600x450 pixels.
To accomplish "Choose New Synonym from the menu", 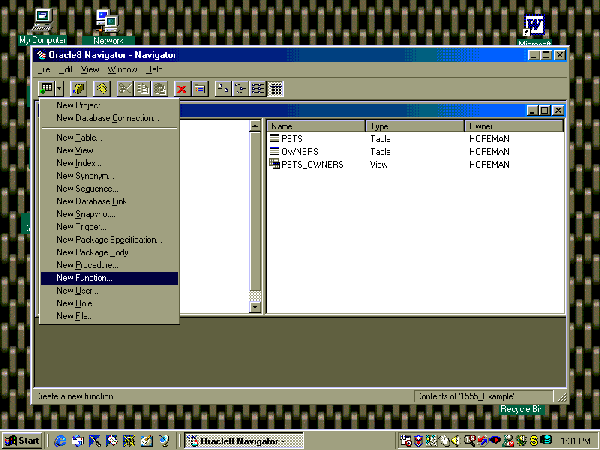I will tap(109, 176).
